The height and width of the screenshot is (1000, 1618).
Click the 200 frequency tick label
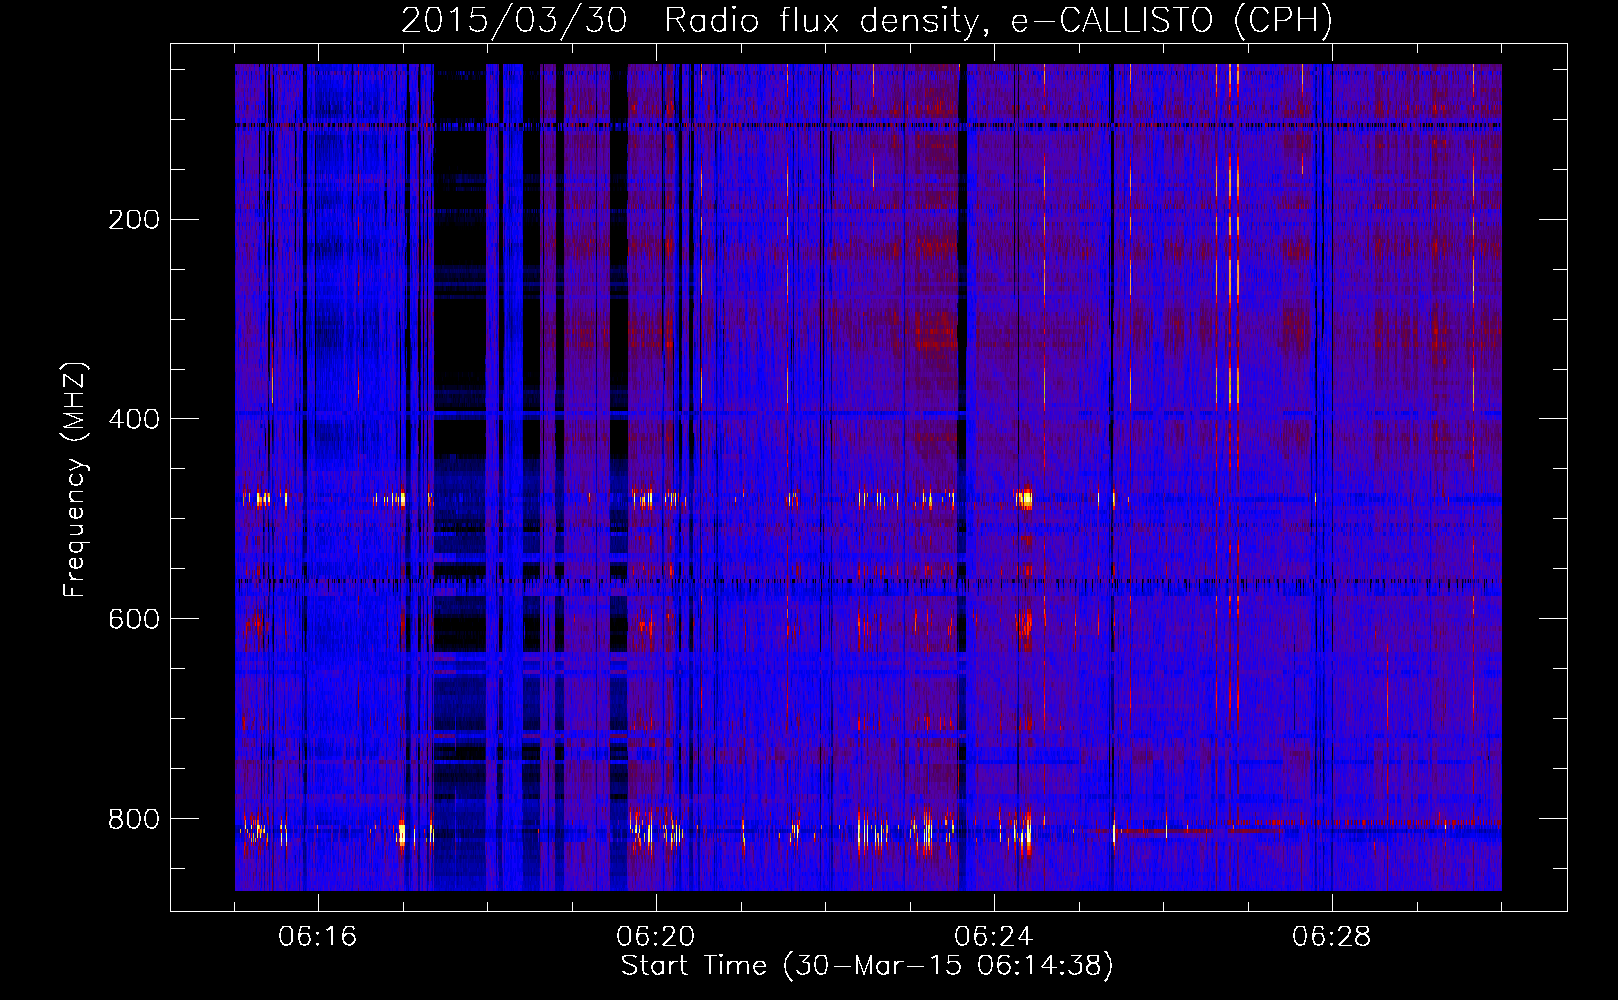click(x=134, y=219)
